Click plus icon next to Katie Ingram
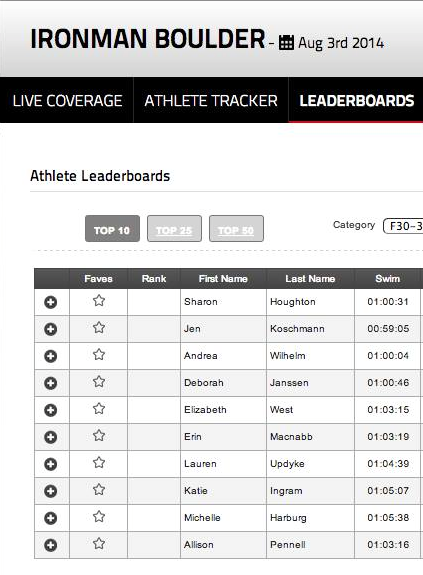Screen dimensions: 423x575 [51, 491]
